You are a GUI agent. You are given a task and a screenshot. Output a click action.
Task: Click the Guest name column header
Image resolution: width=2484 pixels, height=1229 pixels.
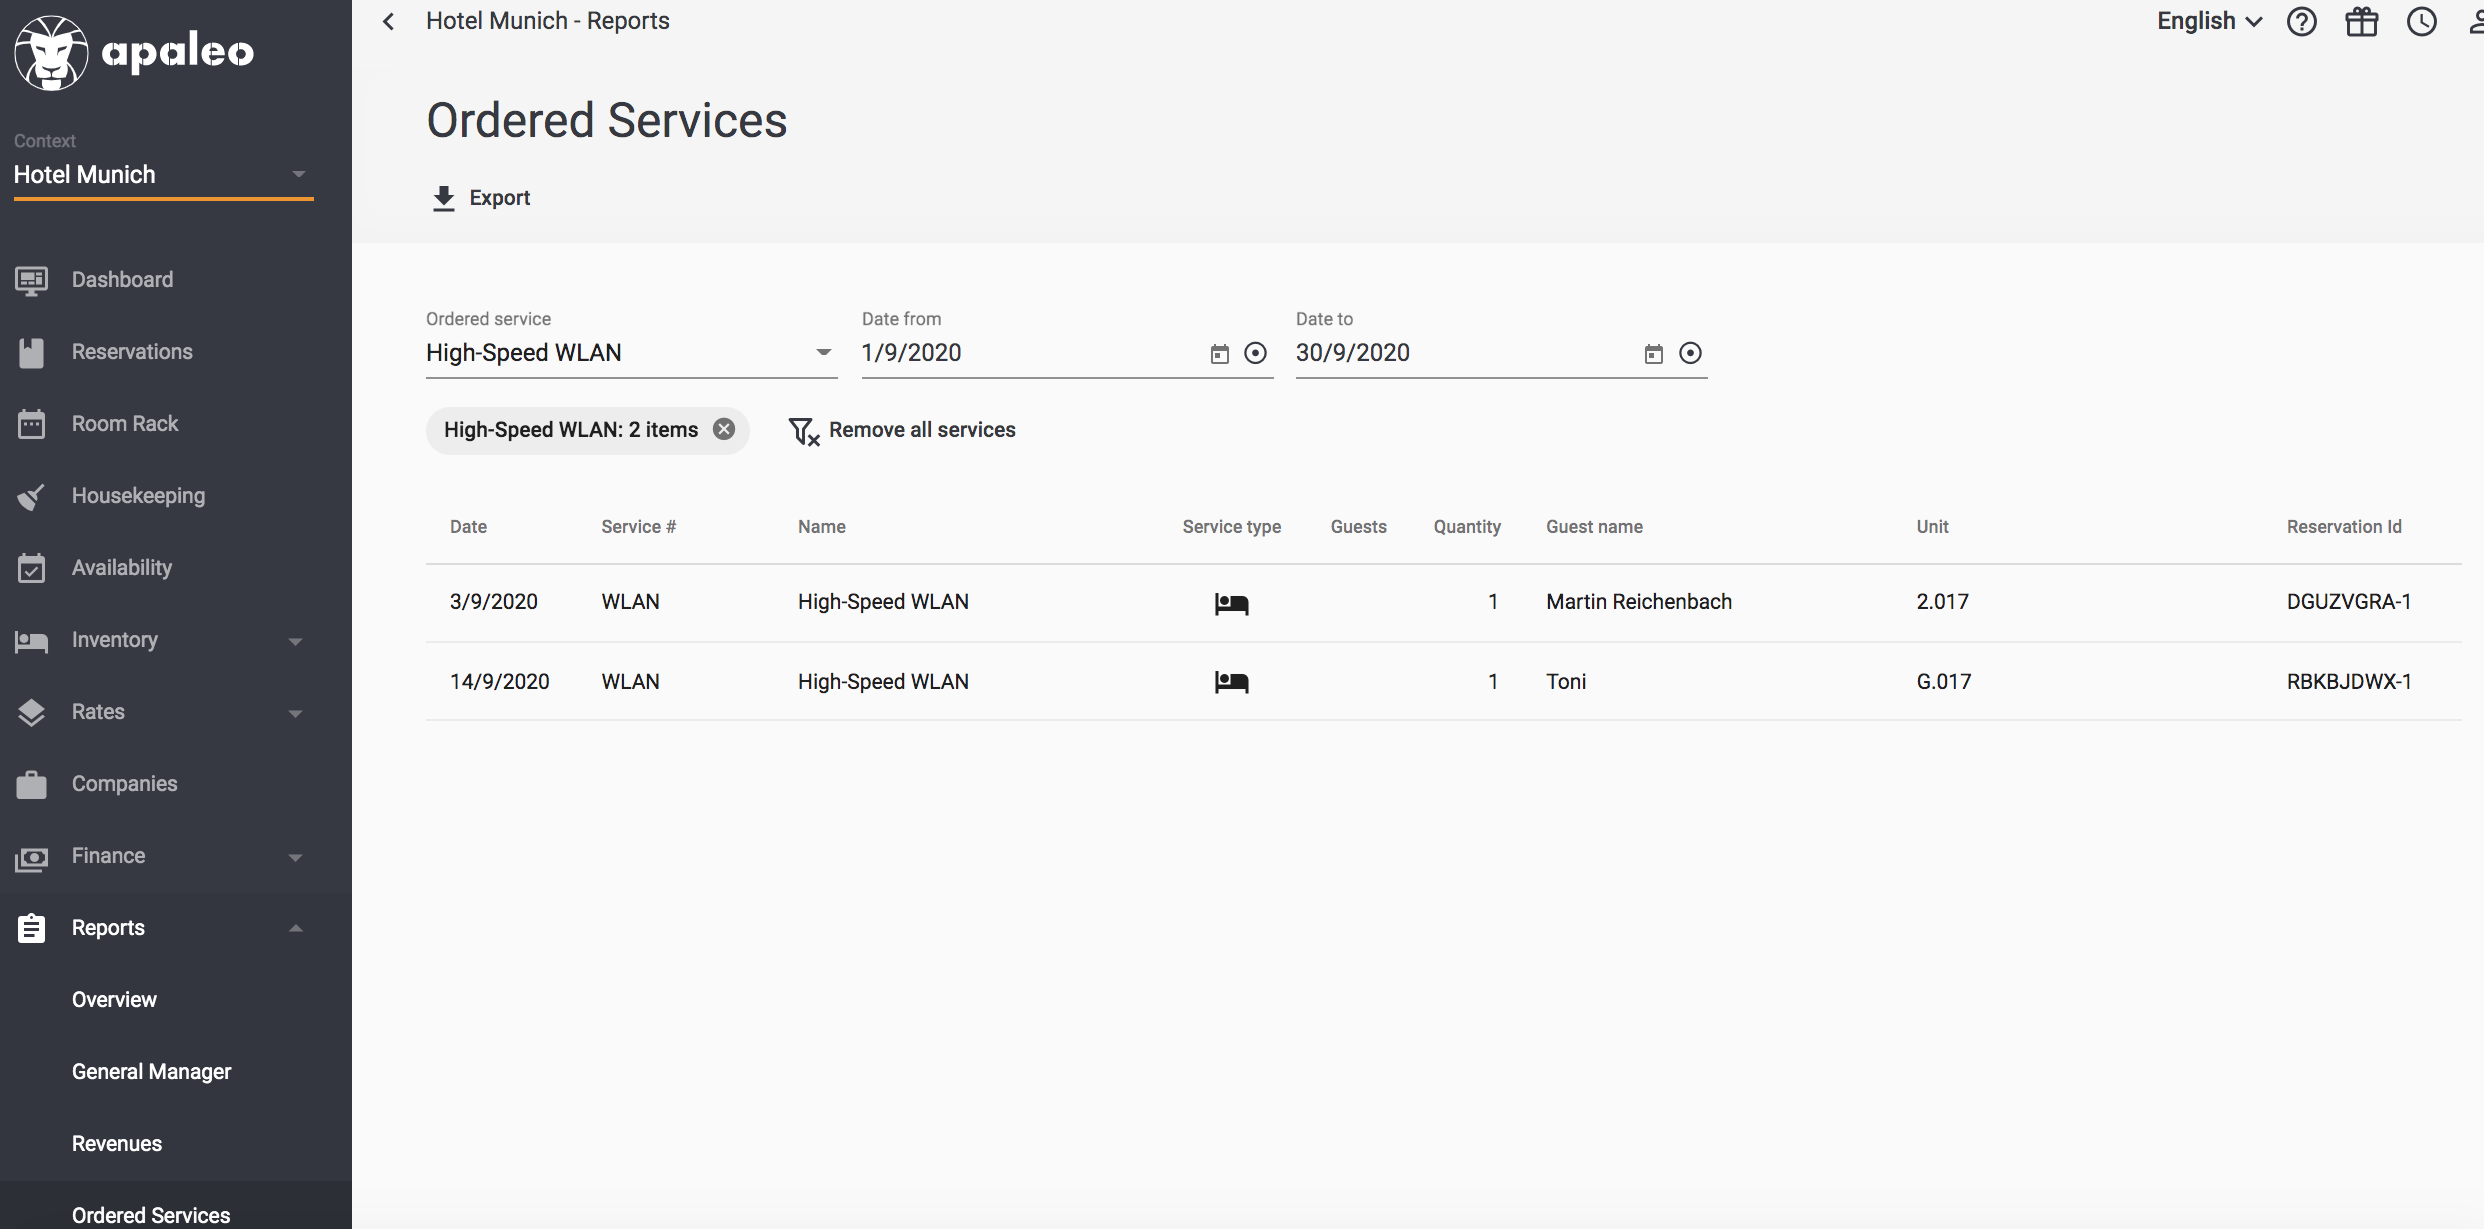1594,527
